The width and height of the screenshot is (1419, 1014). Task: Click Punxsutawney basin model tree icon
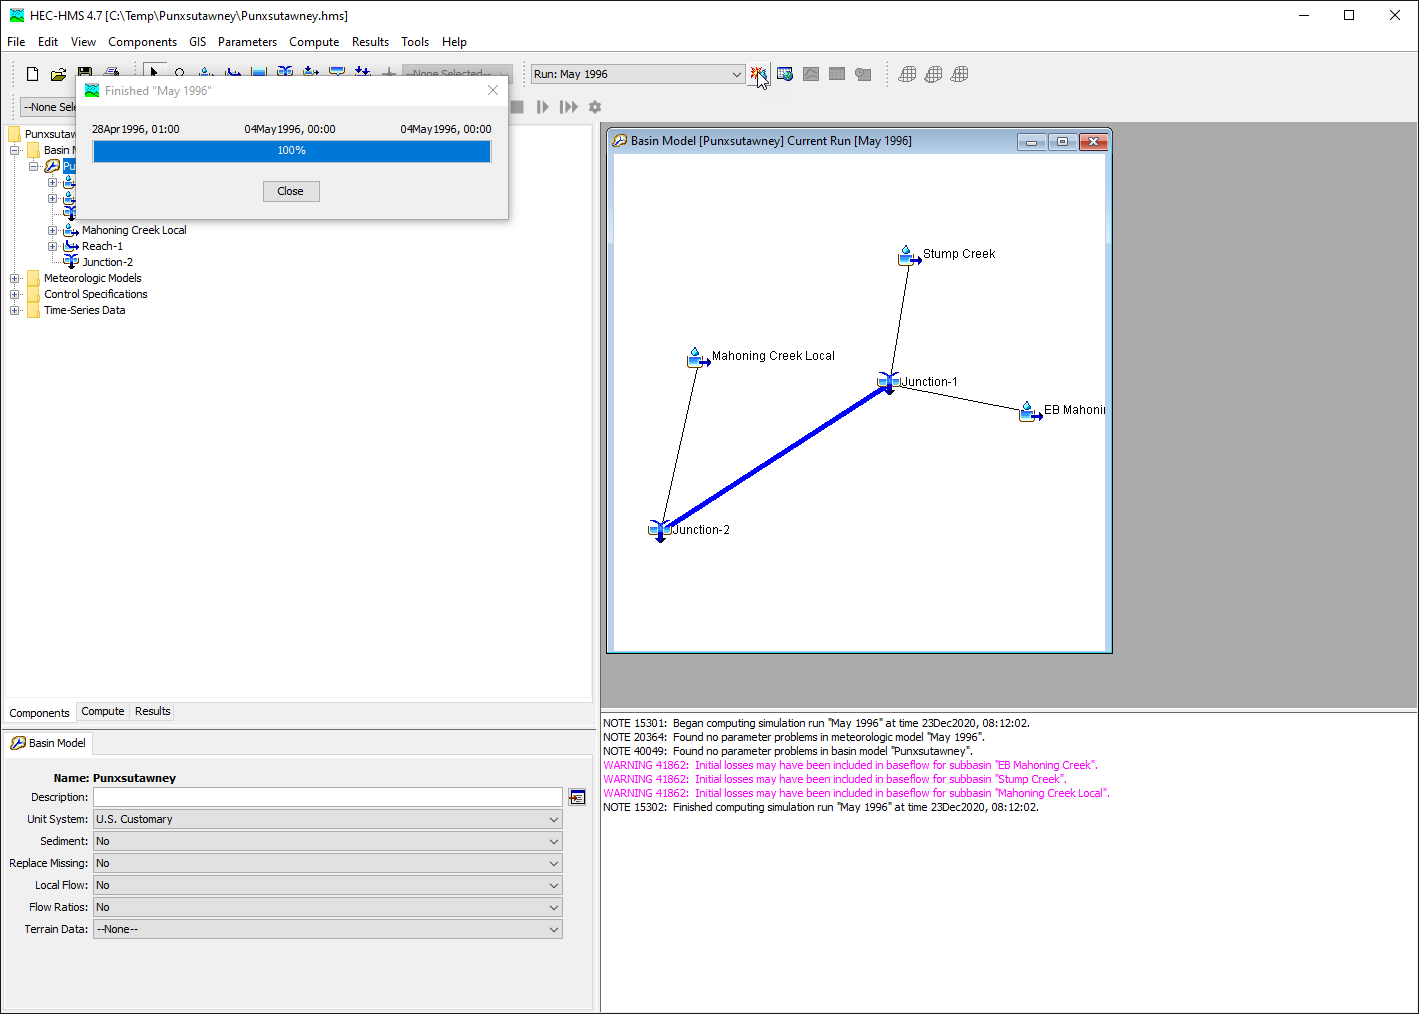point(53,166)
